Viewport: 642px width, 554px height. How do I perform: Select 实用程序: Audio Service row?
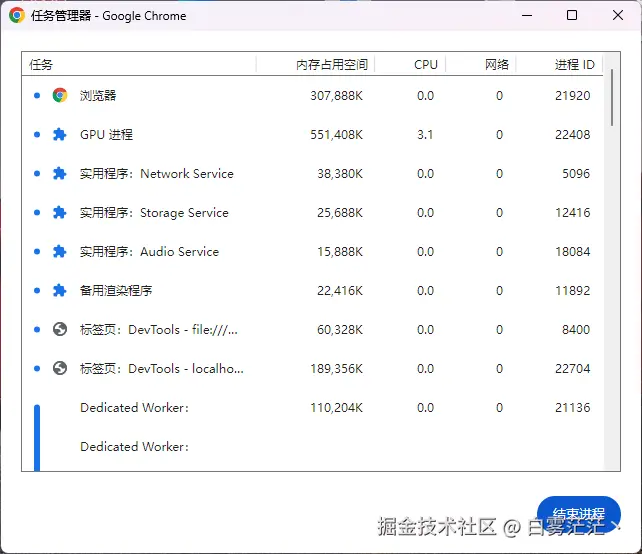[312, 251]
